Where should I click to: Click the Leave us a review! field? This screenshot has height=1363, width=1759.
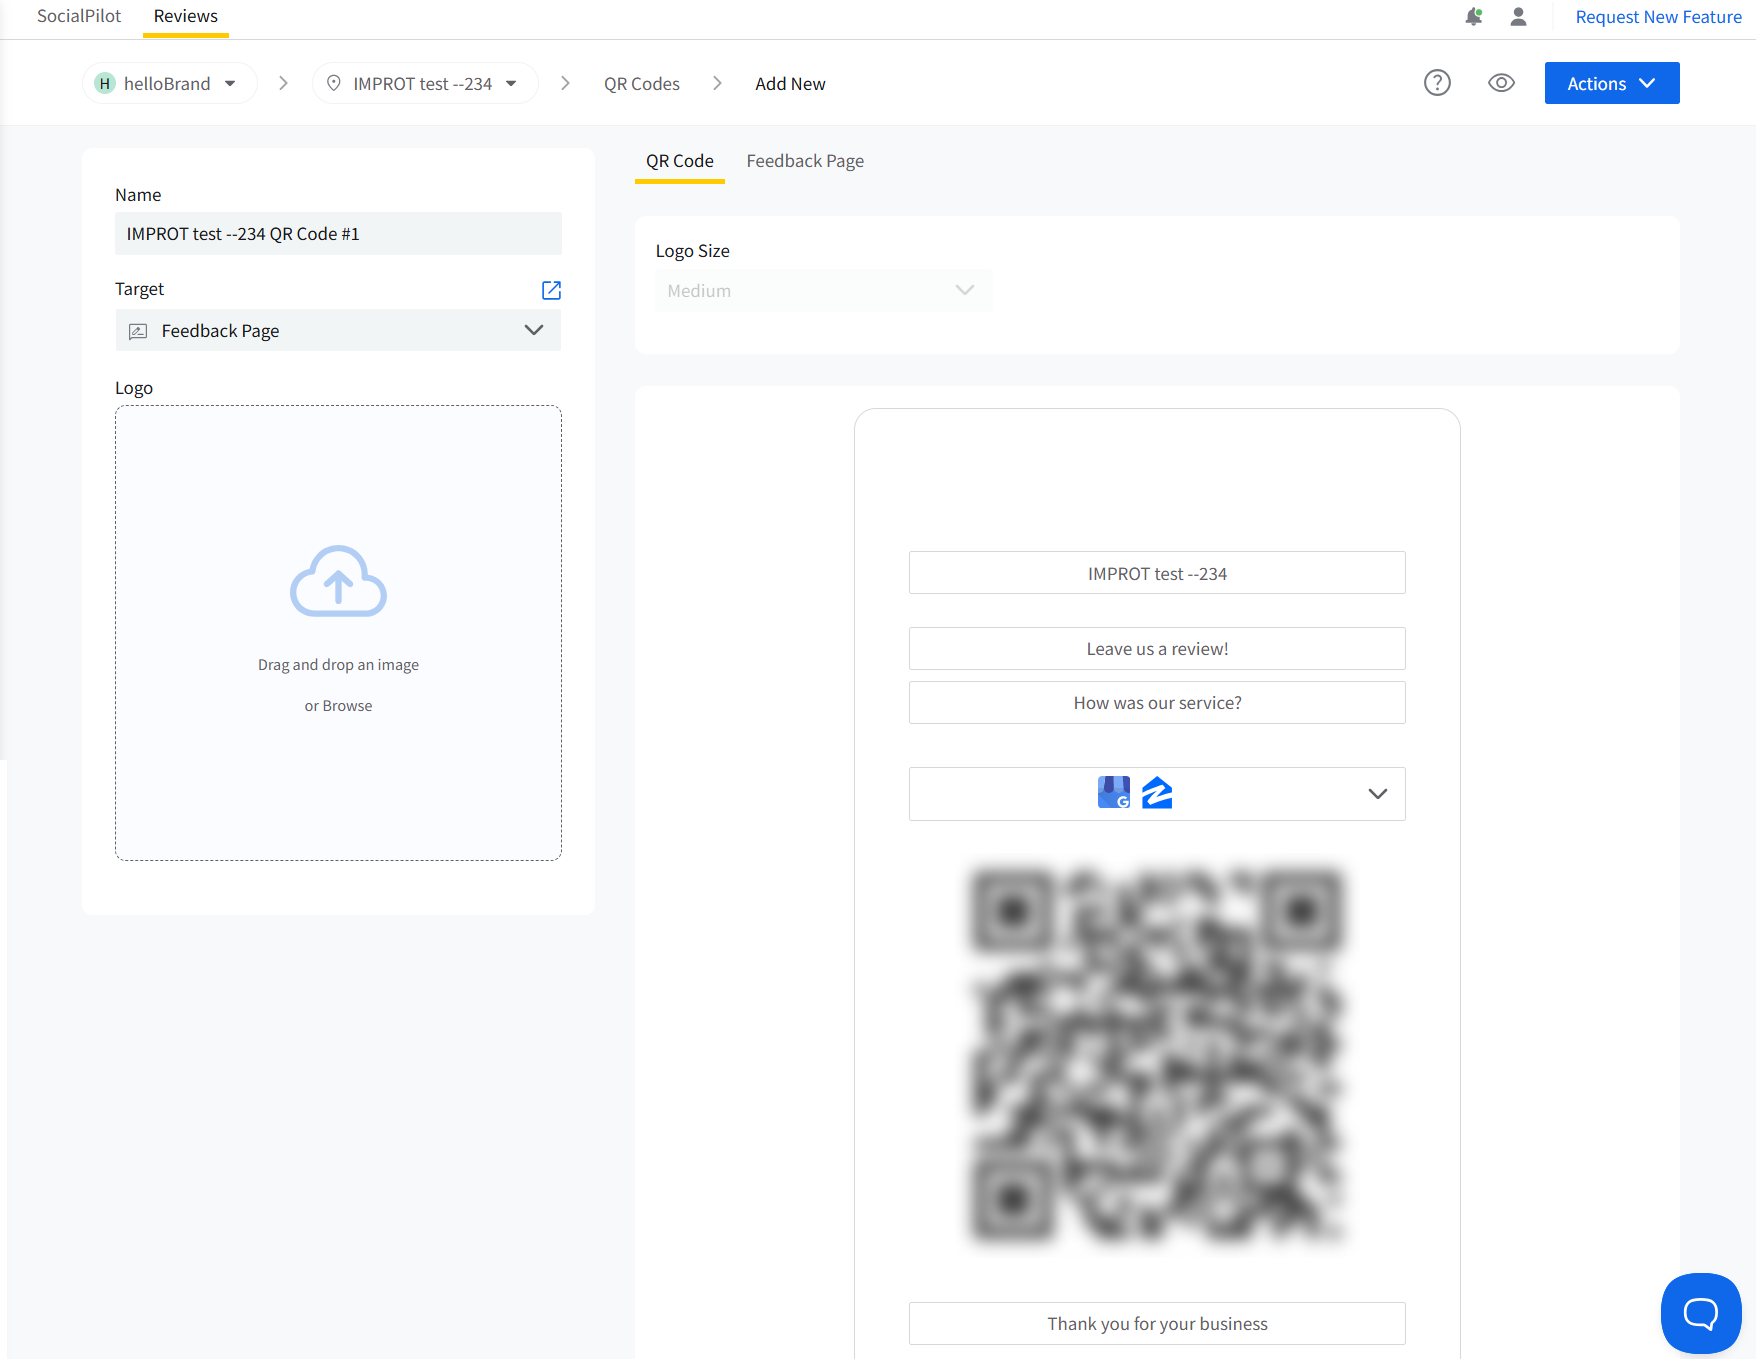[1157, 649]
